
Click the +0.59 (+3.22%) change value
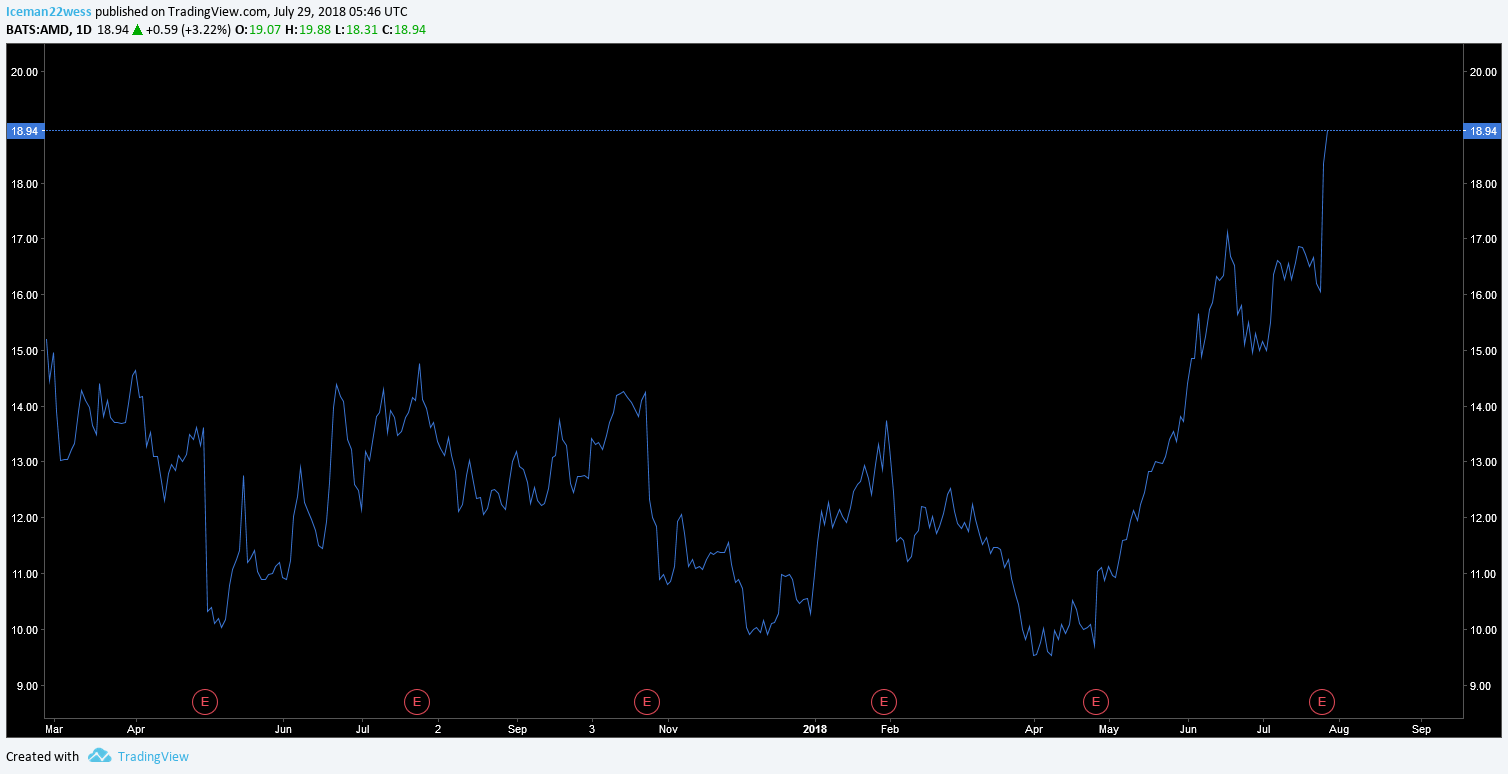coord(188,30)
